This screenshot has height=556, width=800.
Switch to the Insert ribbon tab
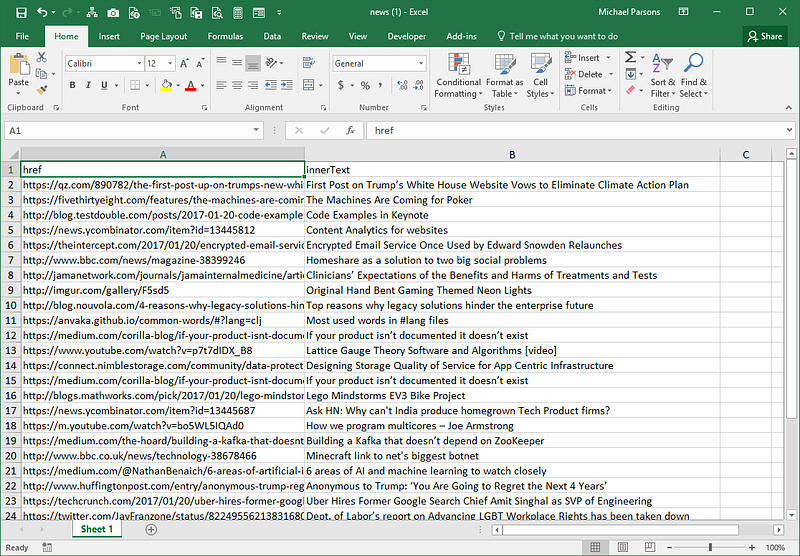coord(109,36)
